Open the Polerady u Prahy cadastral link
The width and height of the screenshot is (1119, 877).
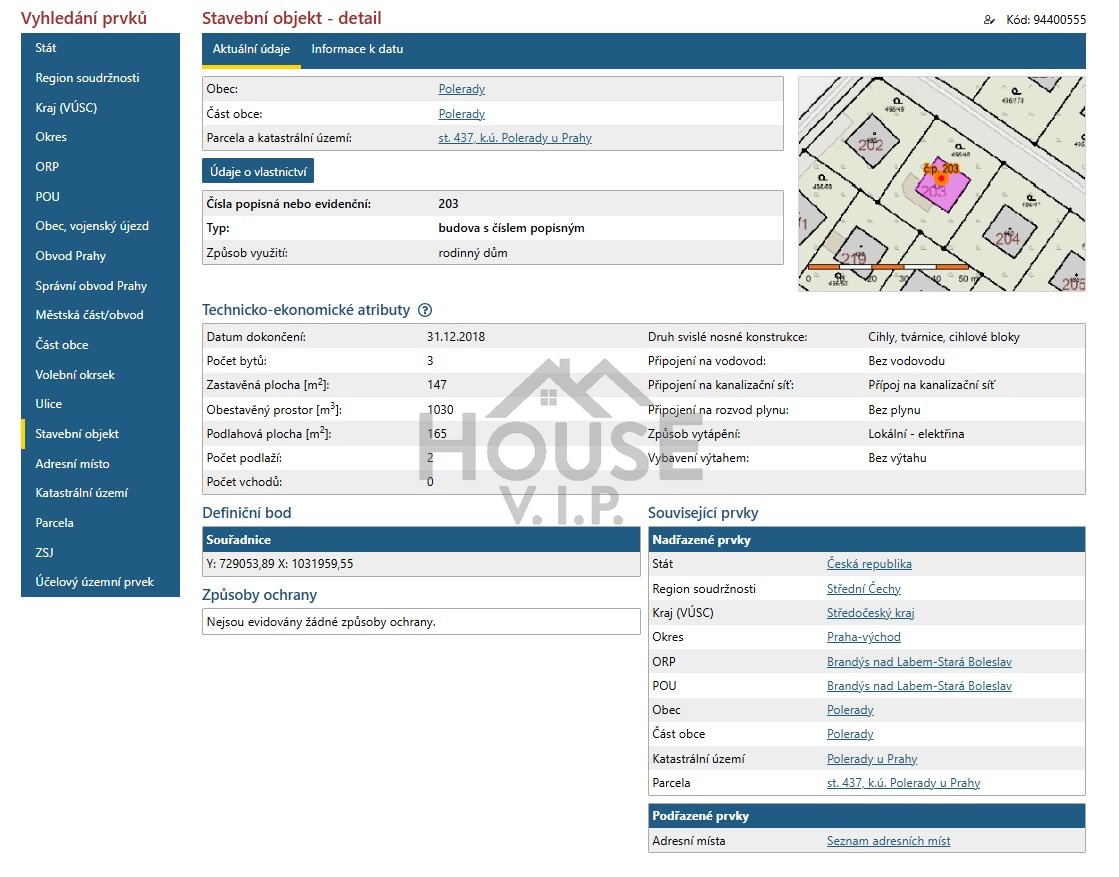pyautogui.click(x=871, y=759)
